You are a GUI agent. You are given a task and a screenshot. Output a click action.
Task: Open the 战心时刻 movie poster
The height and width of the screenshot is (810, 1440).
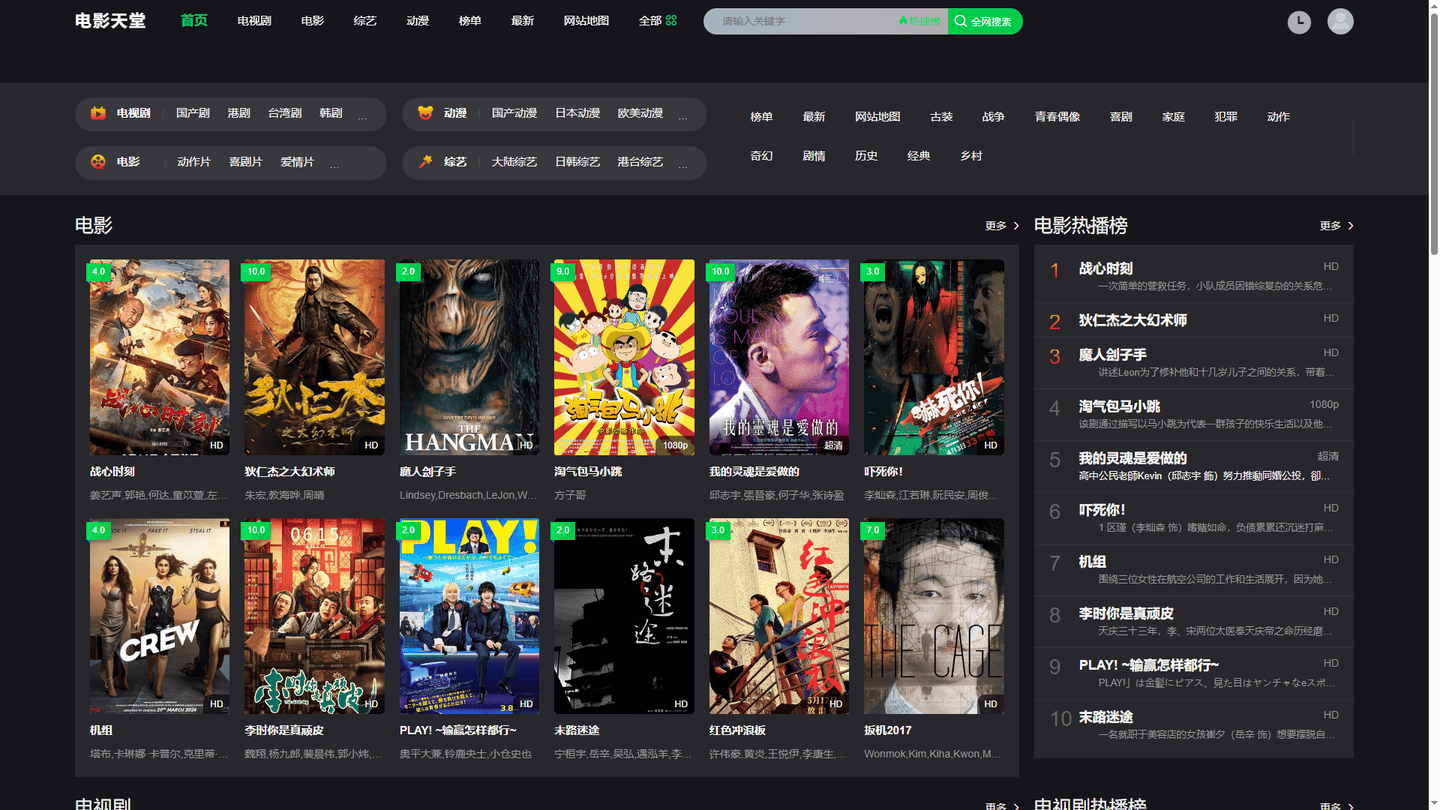coord(159,358)
